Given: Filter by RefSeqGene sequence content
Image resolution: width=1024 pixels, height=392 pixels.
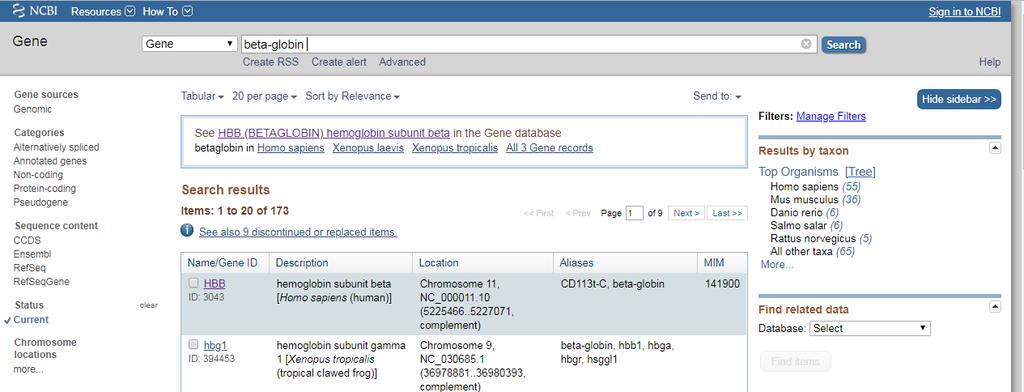Looking at the screenshot, I should click(x=41, y=282).
